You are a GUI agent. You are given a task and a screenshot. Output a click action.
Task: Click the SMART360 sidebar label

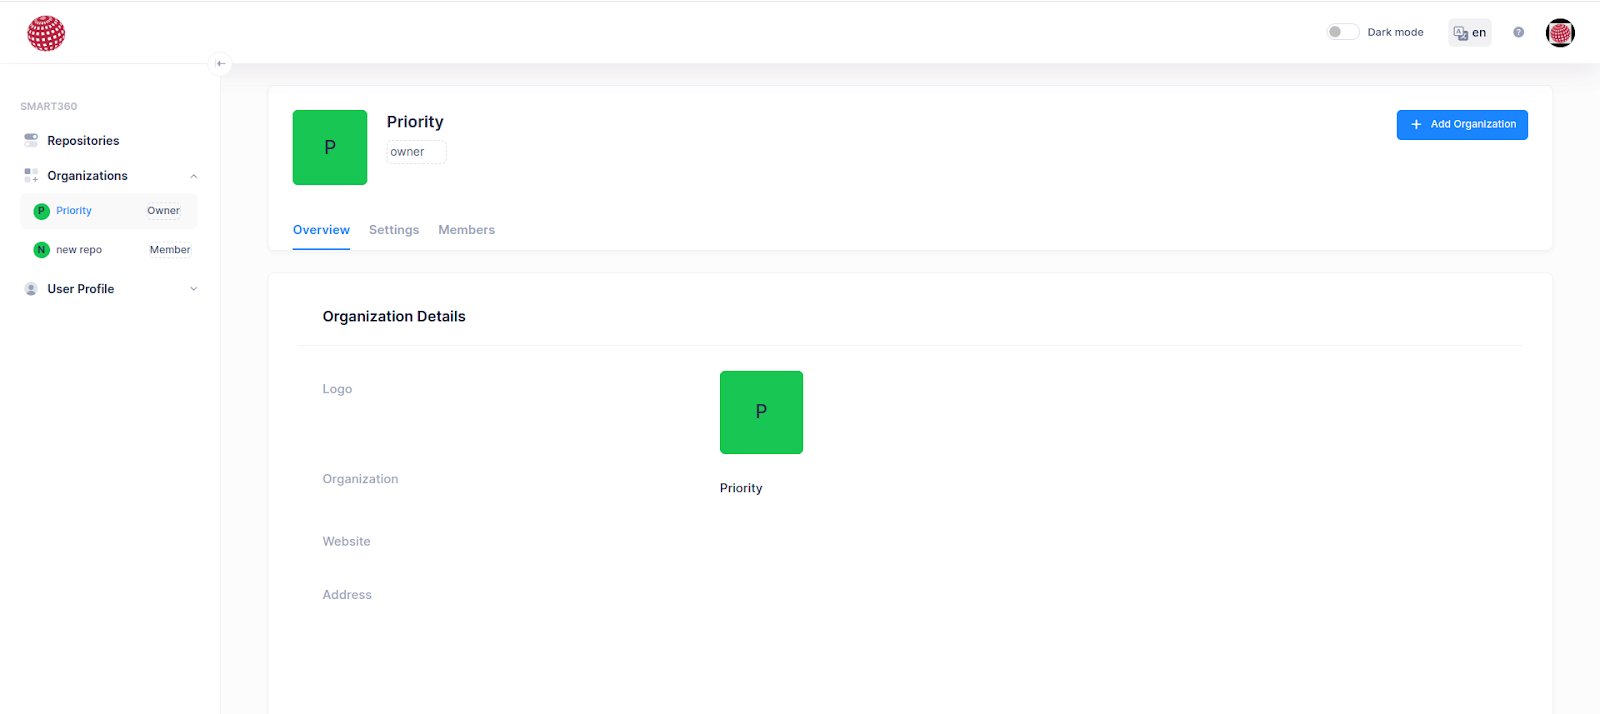point(49,106)
